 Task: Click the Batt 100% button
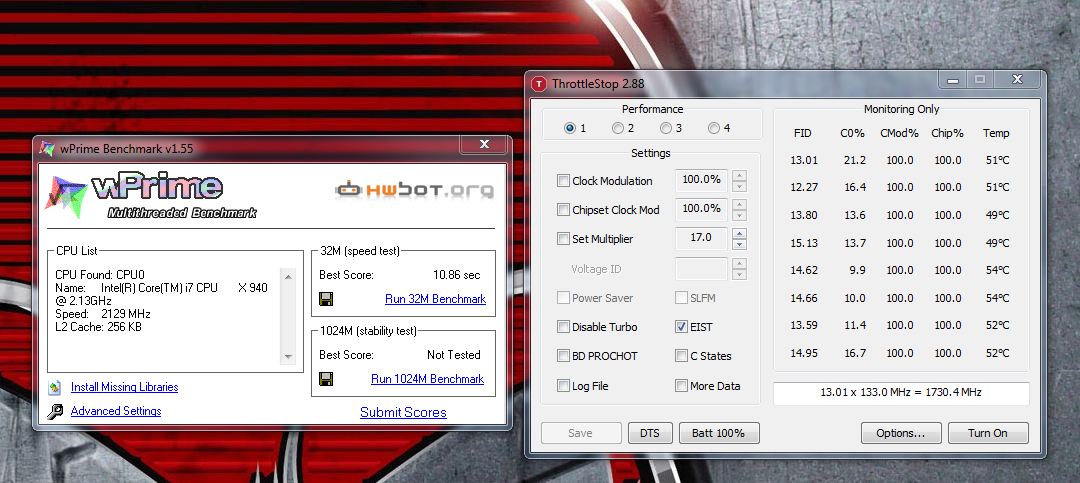719,433
